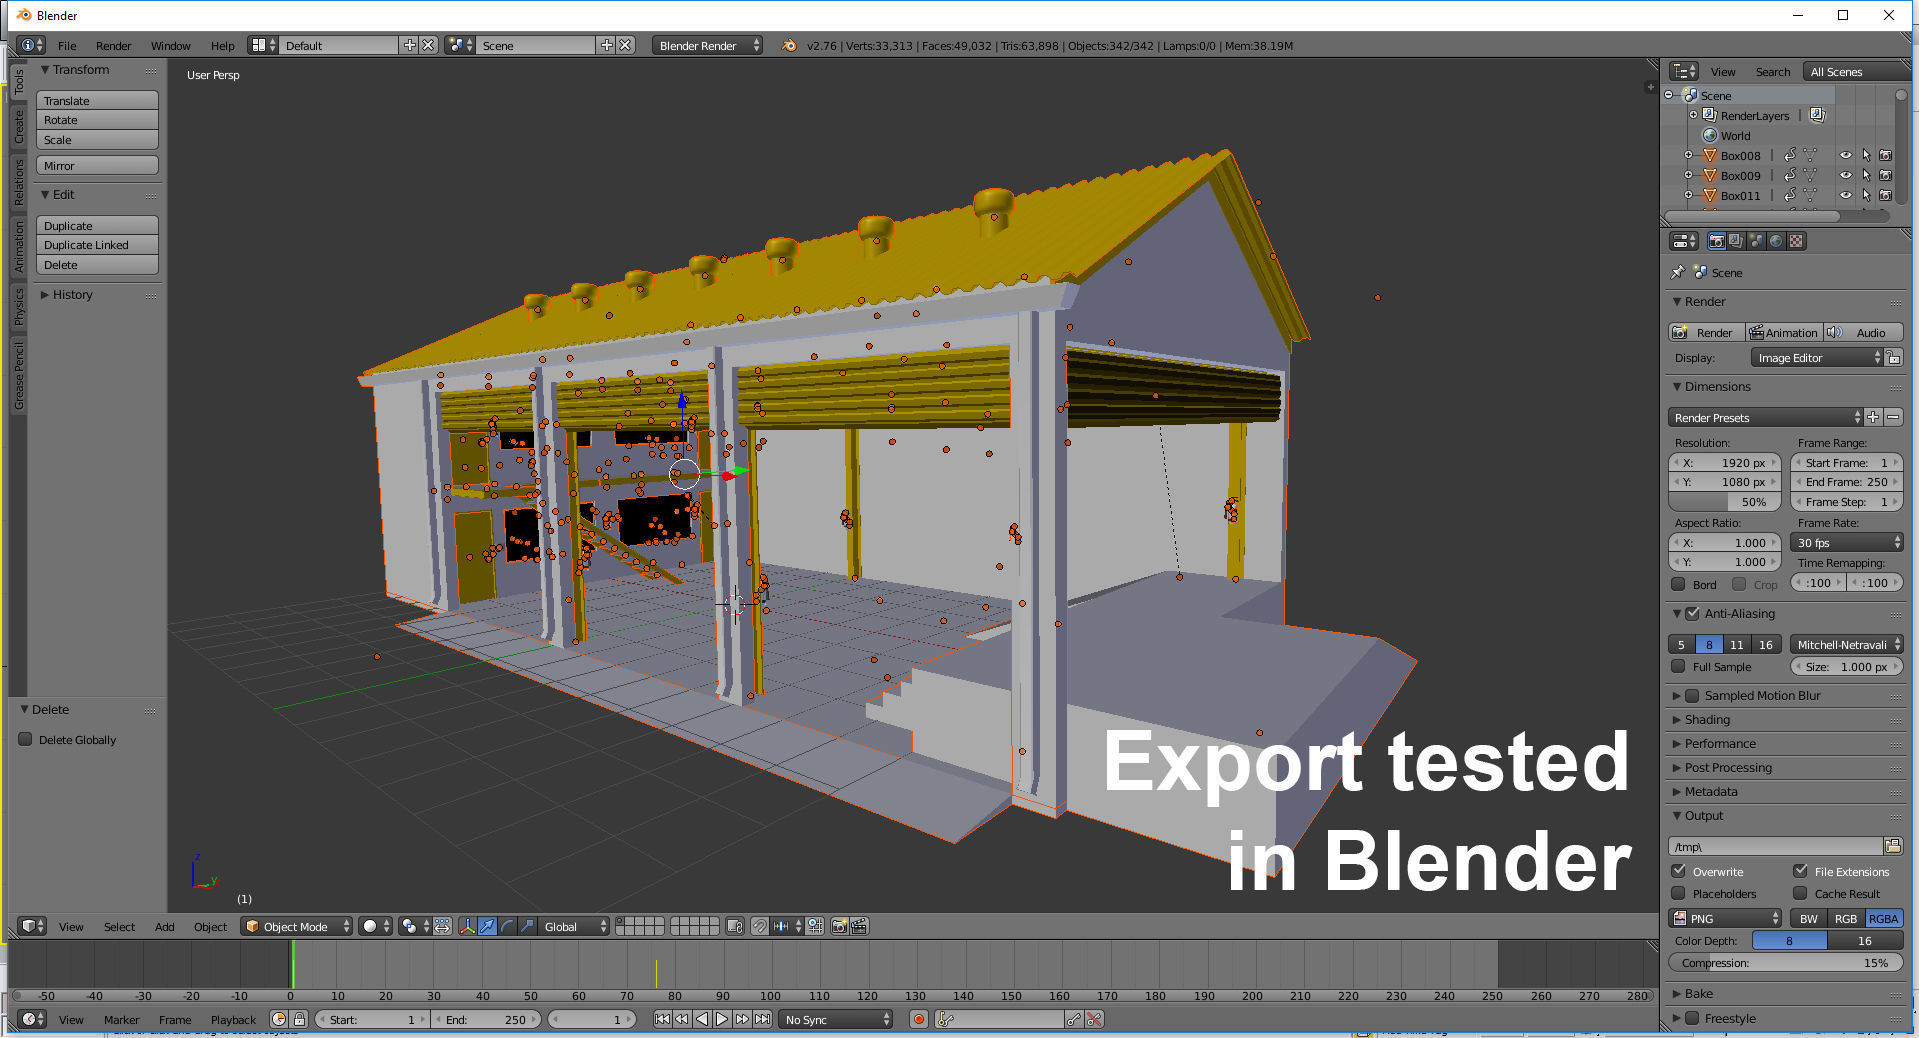Click the Outliner editor type selector icon
Image resolution: width=1919 pixels, height=1038 pixels.
(x=1685, y=71)
